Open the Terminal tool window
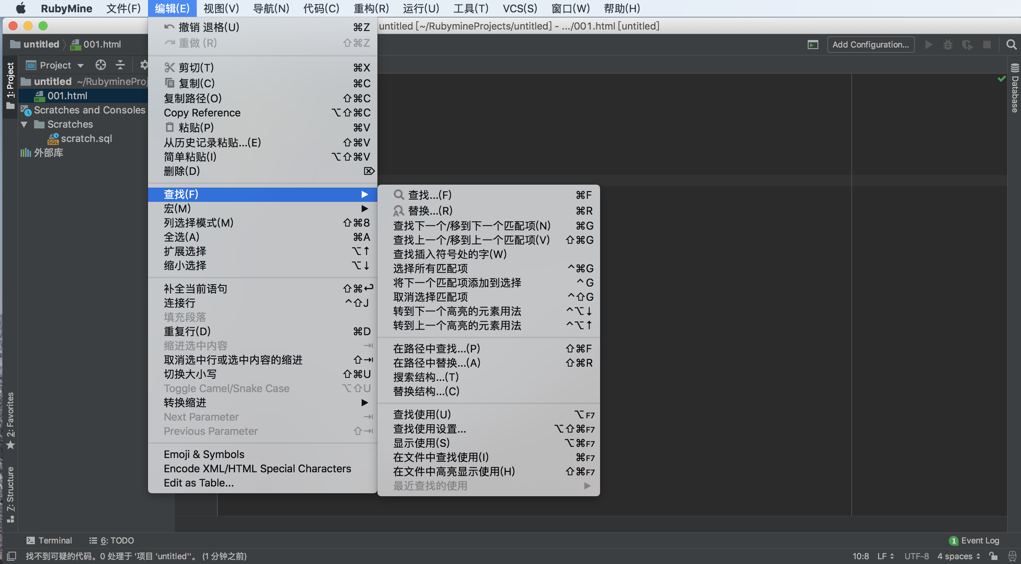Image resolution: width=1021 pixels, height=564 pixels. point(49,541)
